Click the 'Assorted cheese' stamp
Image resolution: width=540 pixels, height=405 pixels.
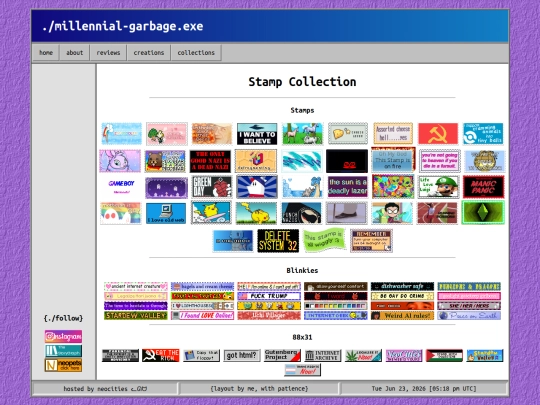393,134
